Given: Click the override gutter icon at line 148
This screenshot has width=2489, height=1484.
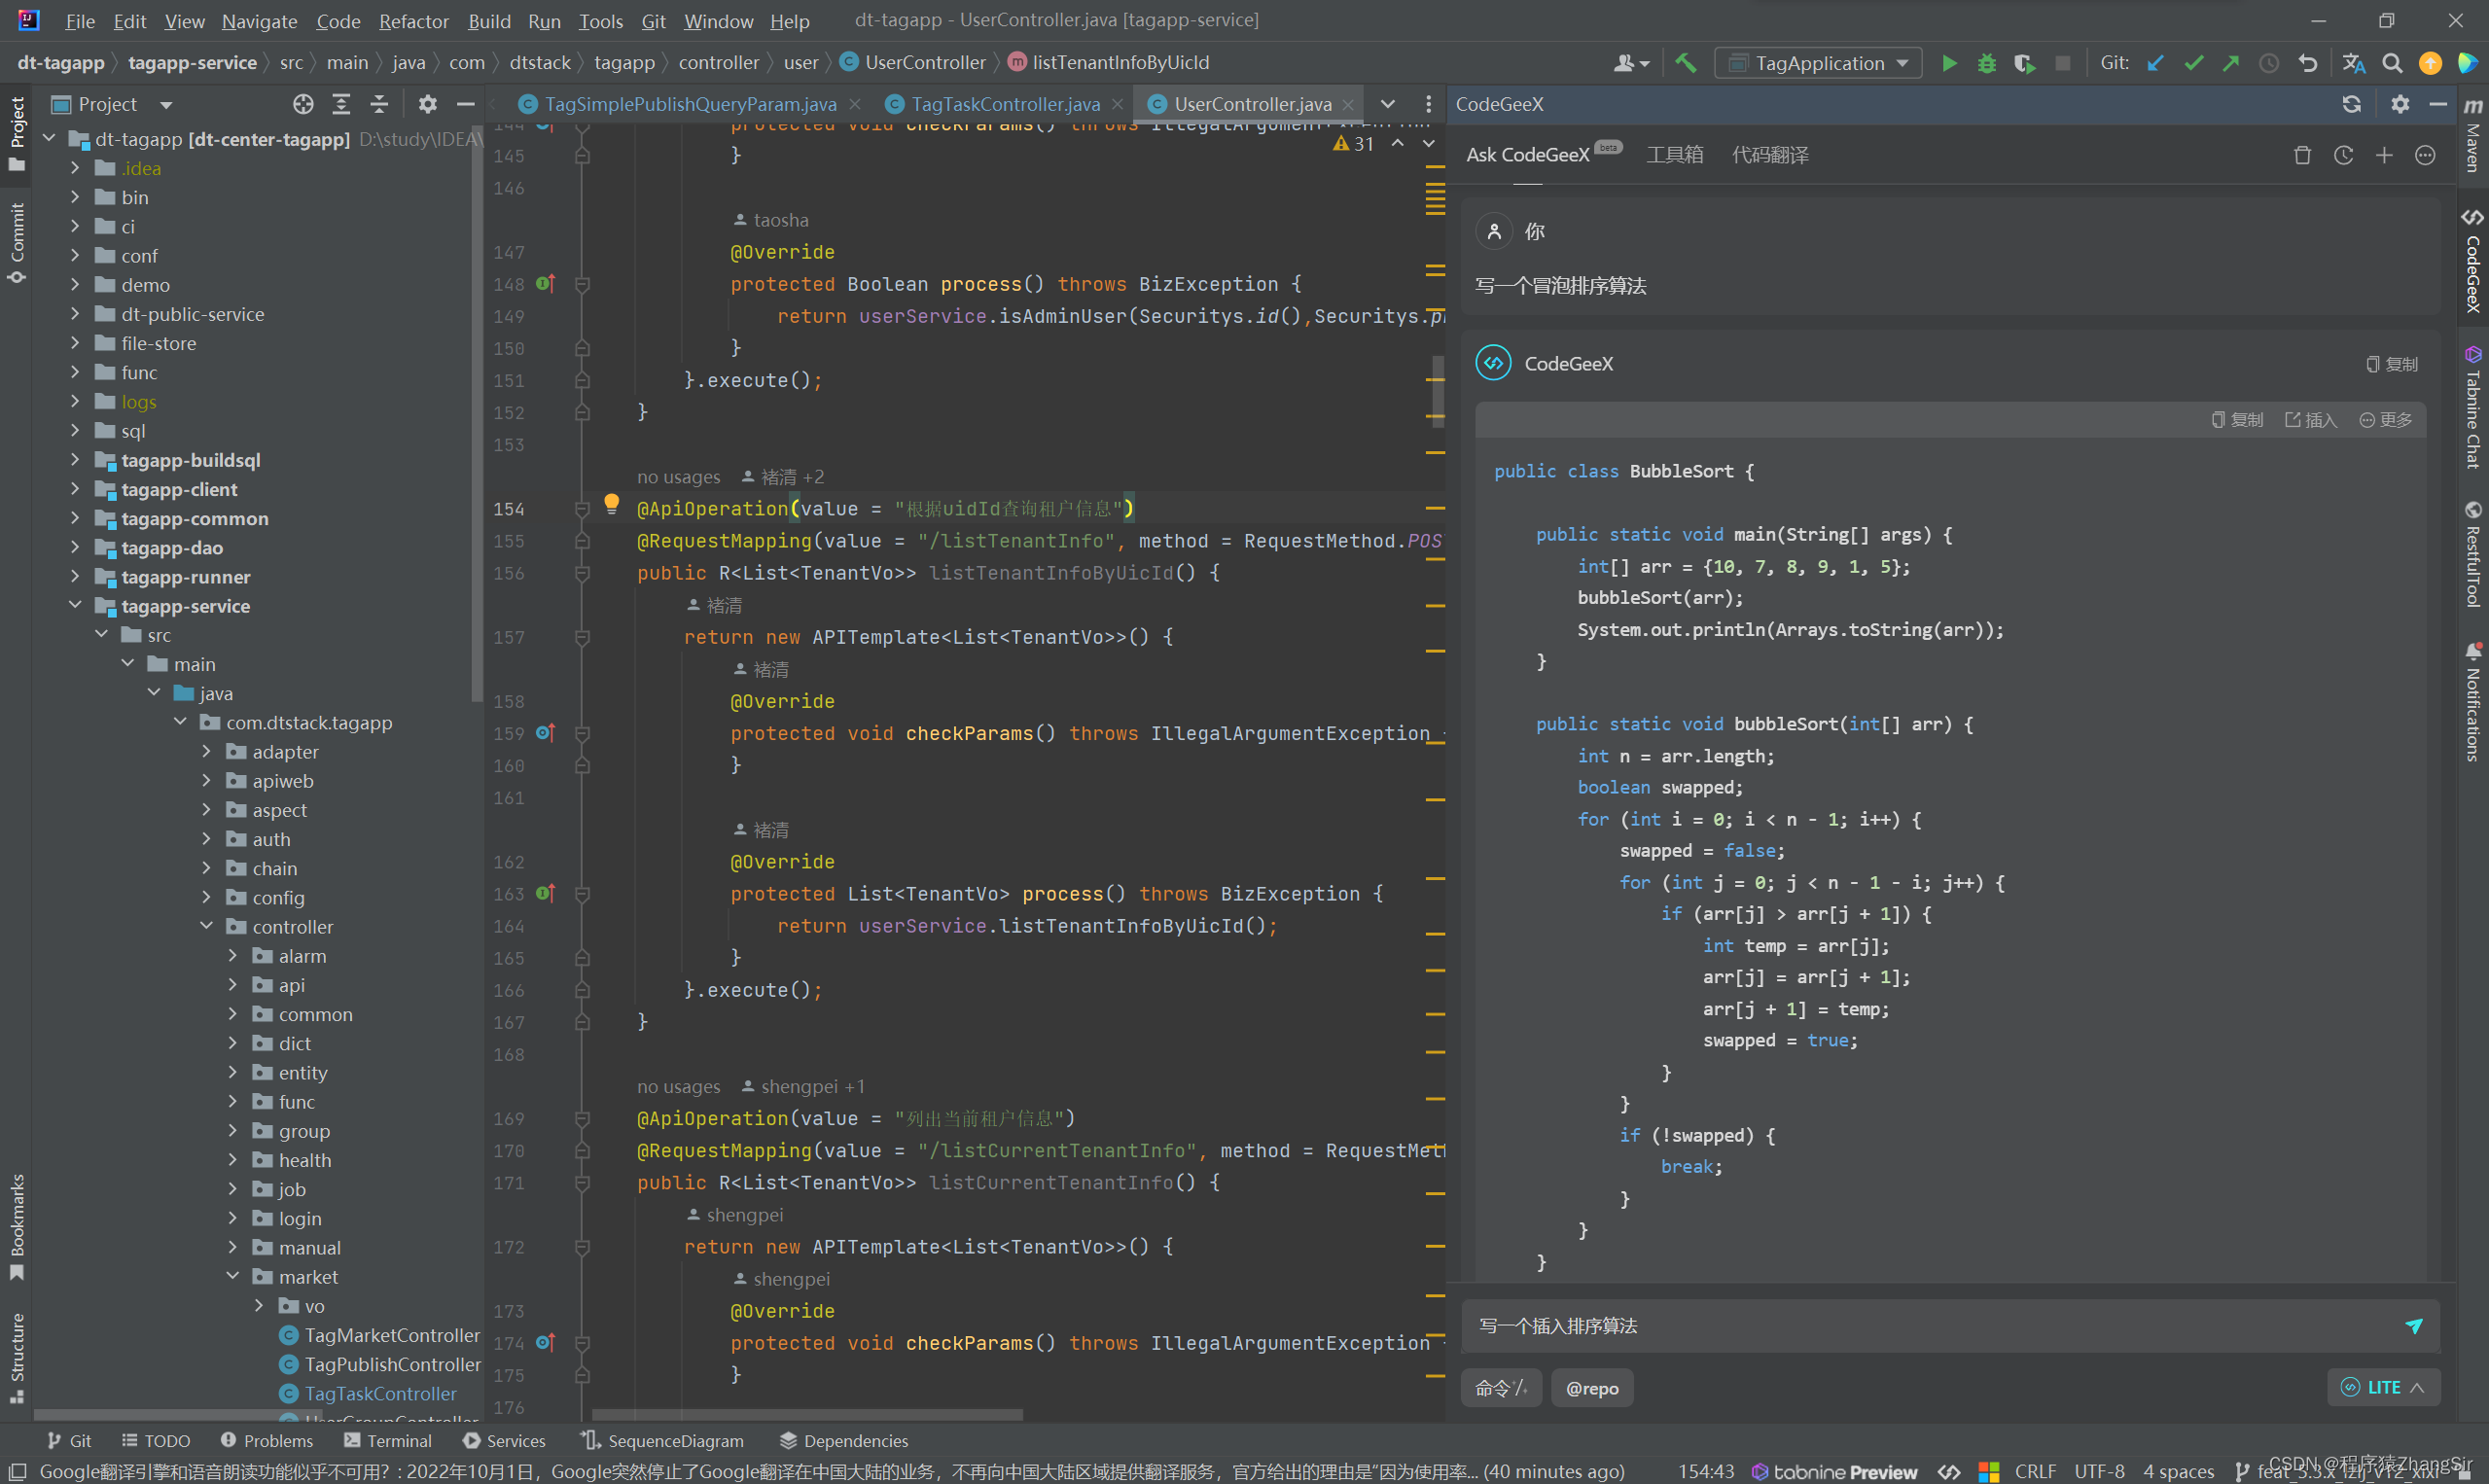Looking at the screenshot, I should click(x=545, y=284).
